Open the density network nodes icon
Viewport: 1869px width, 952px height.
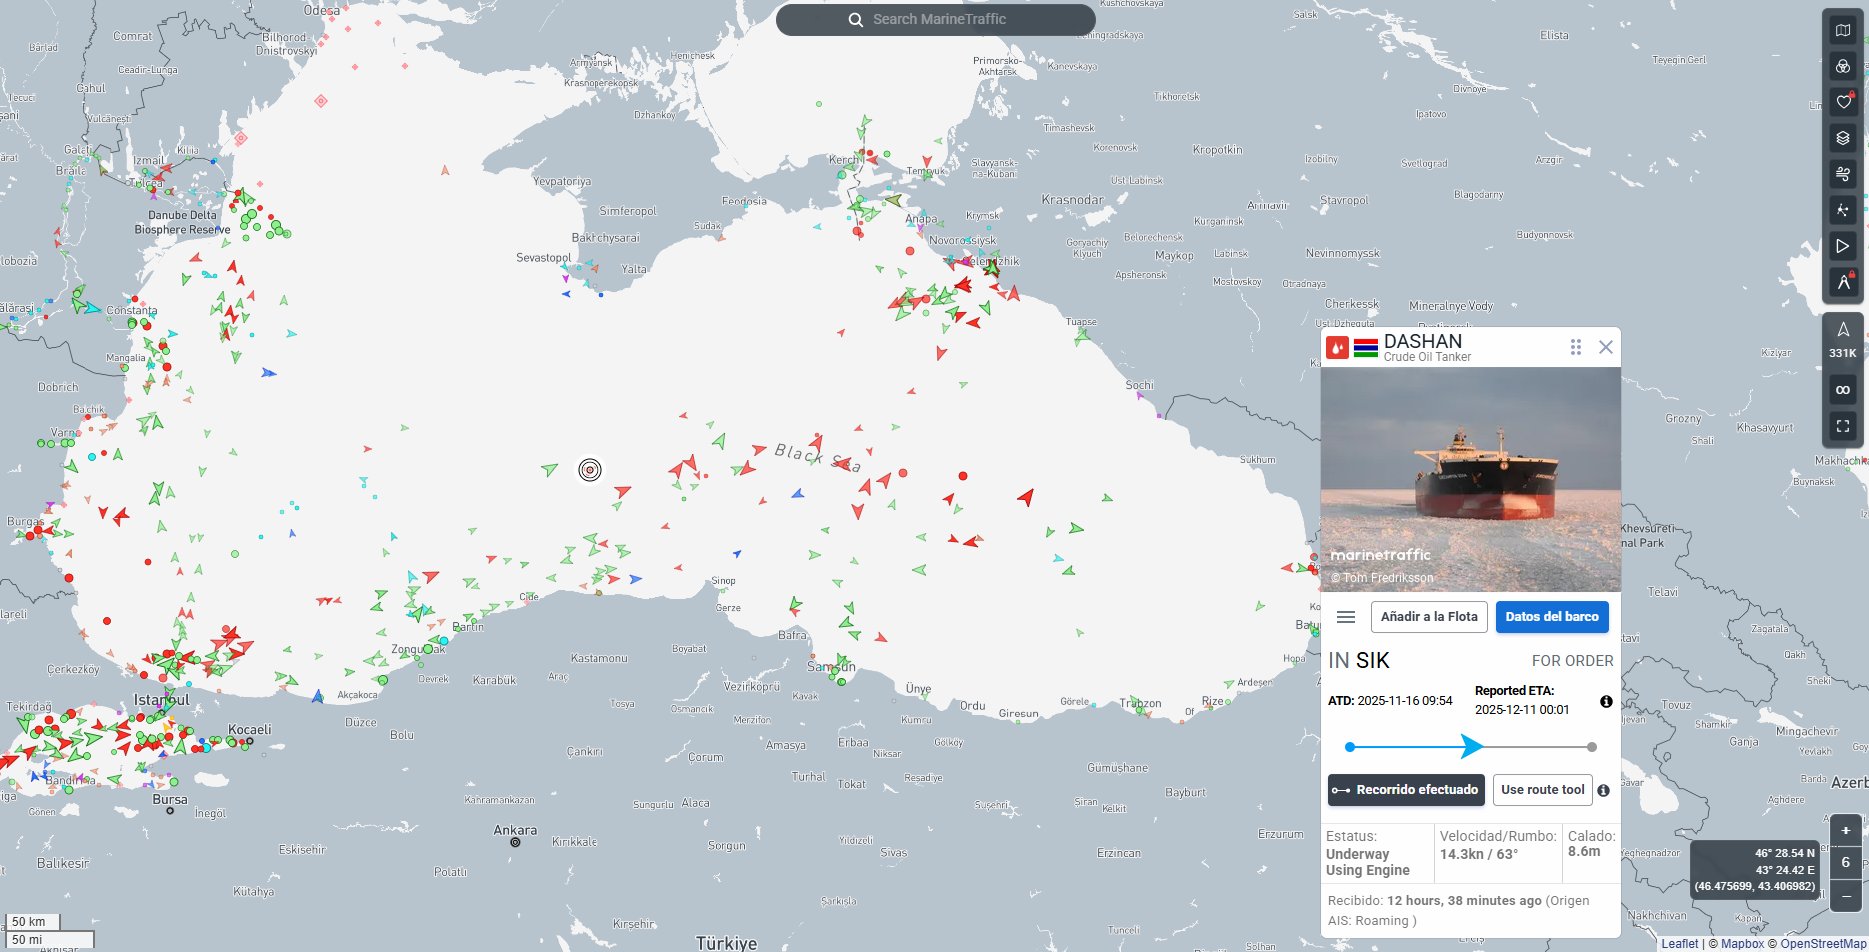tap(1843, 210)
